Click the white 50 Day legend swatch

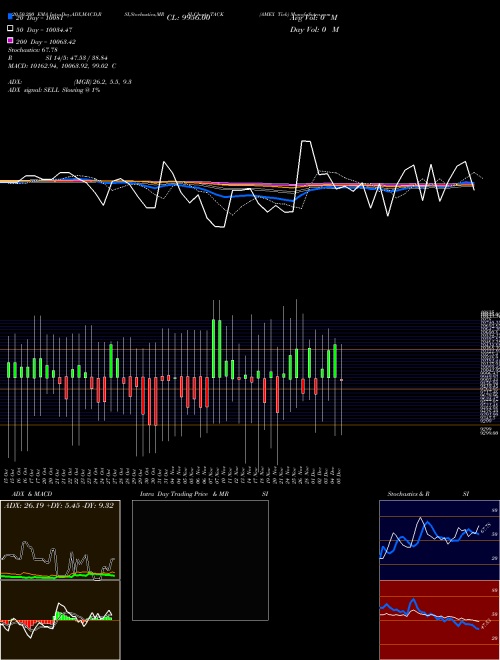pos(10,28)
